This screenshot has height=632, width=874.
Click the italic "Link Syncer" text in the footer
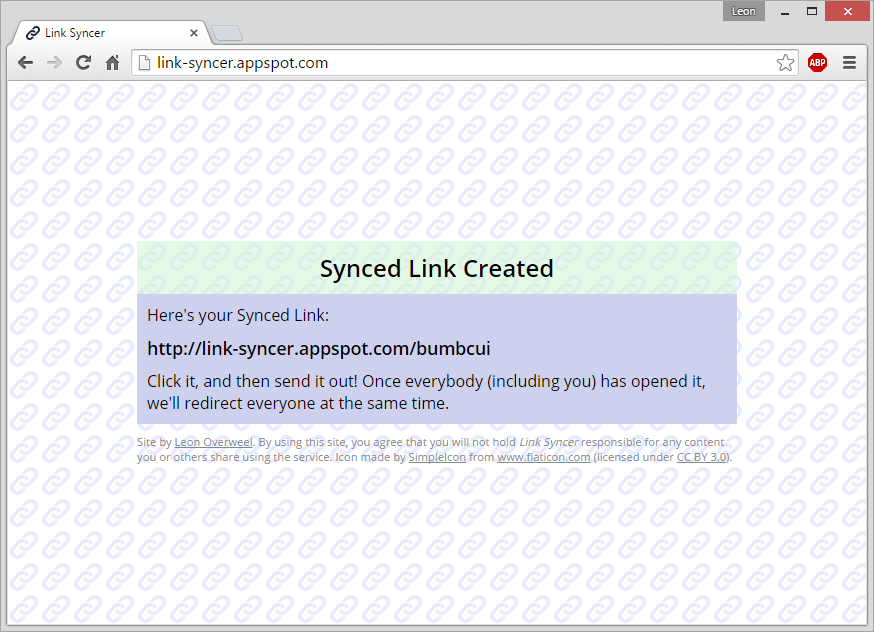[x=548, y=442]
